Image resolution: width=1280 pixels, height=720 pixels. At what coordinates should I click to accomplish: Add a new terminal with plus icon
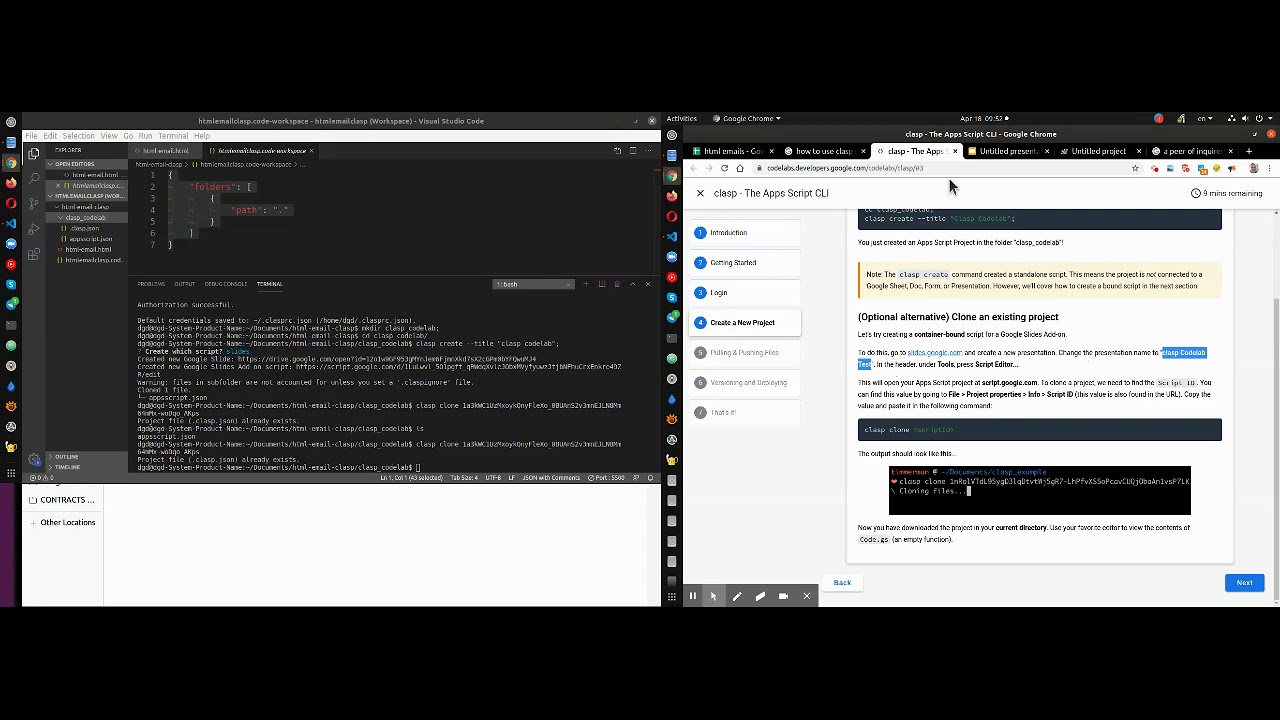click(586, 284)
